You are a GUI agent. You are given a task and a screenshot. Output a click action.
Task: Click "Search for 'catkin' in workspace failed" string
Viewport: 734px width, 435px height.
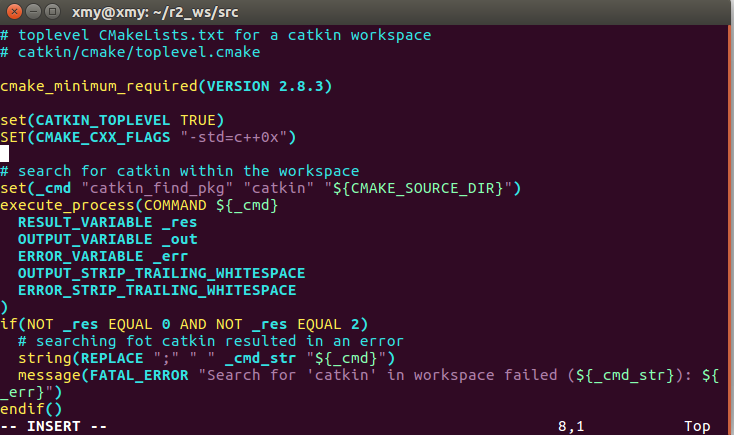378,375
